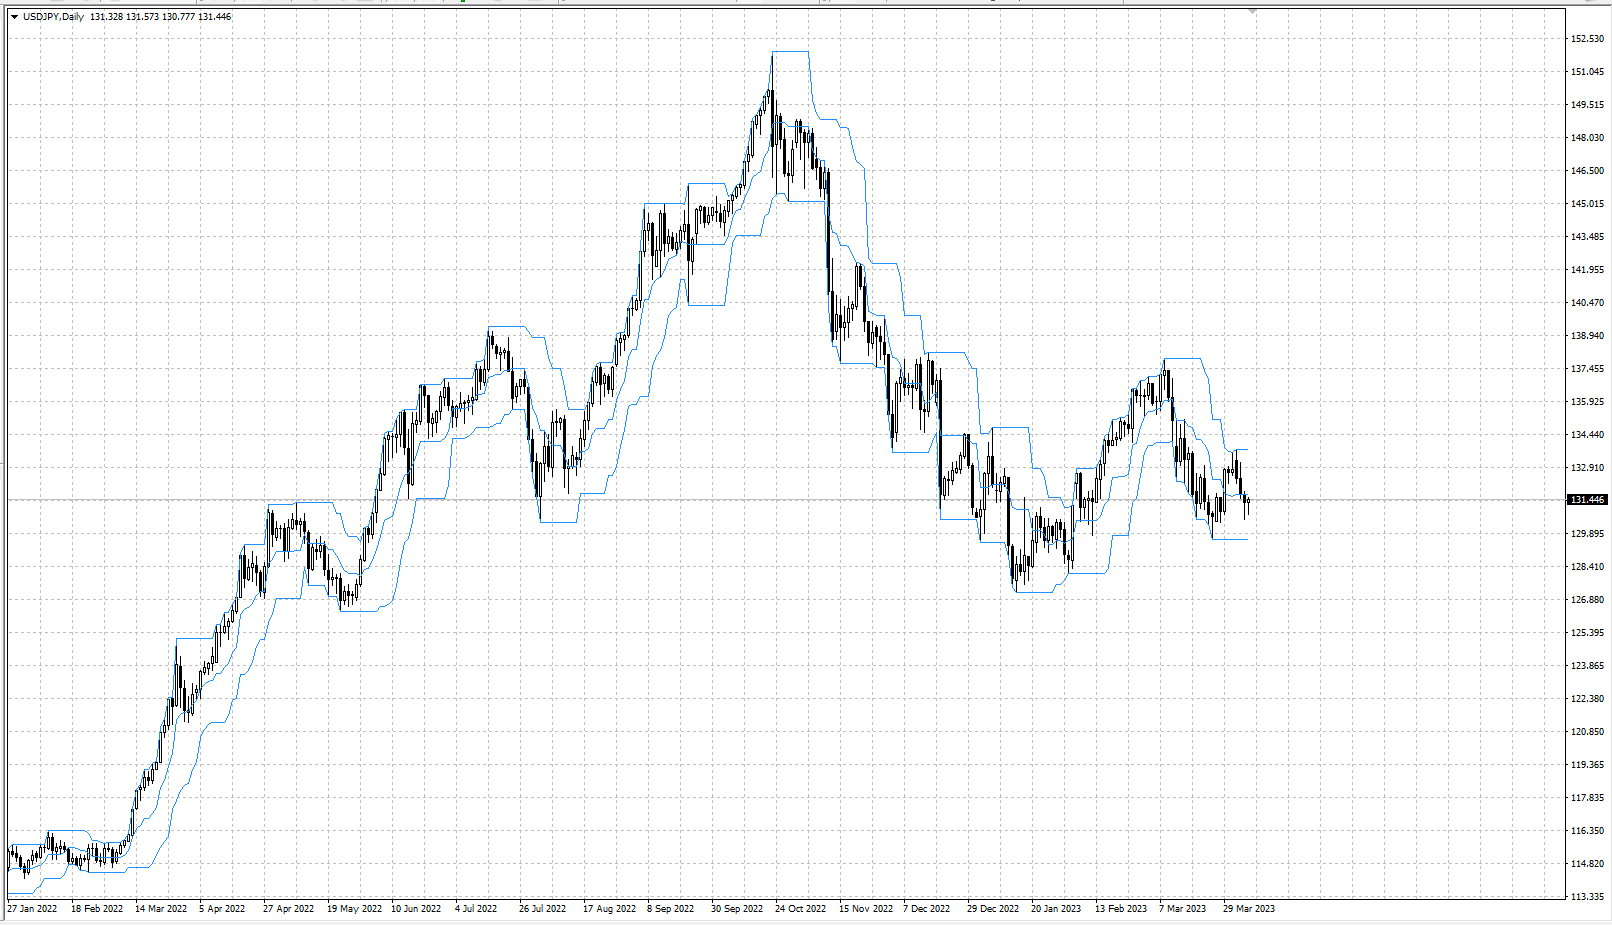Click the 24 Oct 2022 time axis label

[x=801, y=909]
